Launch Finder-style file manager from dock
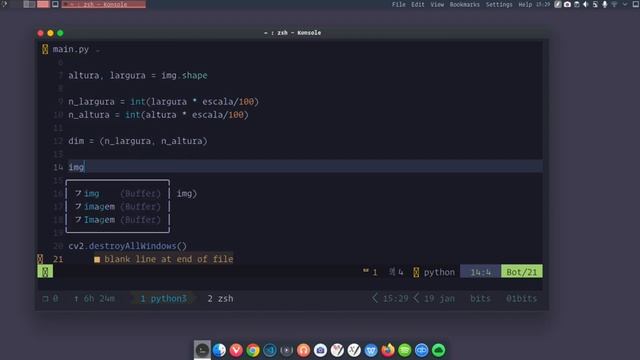The height and width of the screenshot is (360, 640). [219, 350]
